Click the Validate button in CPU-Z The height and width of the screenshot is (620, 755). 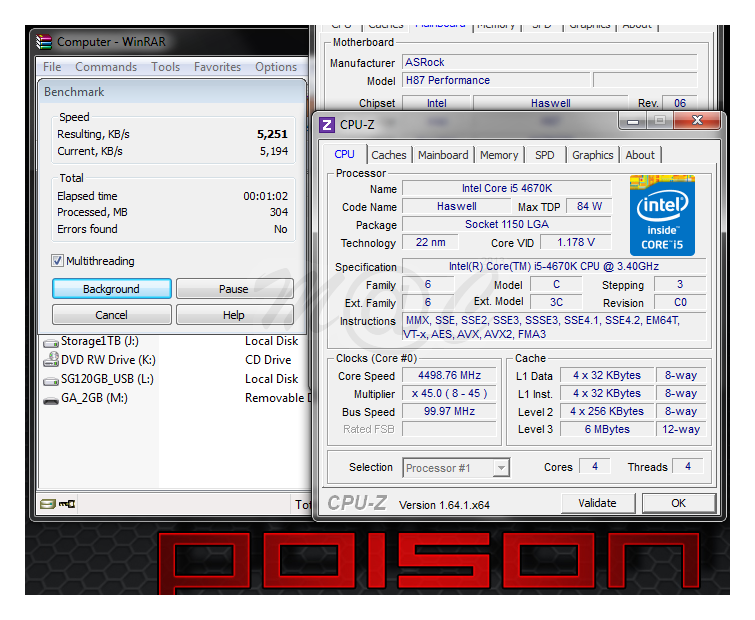(x=597, y=503)
